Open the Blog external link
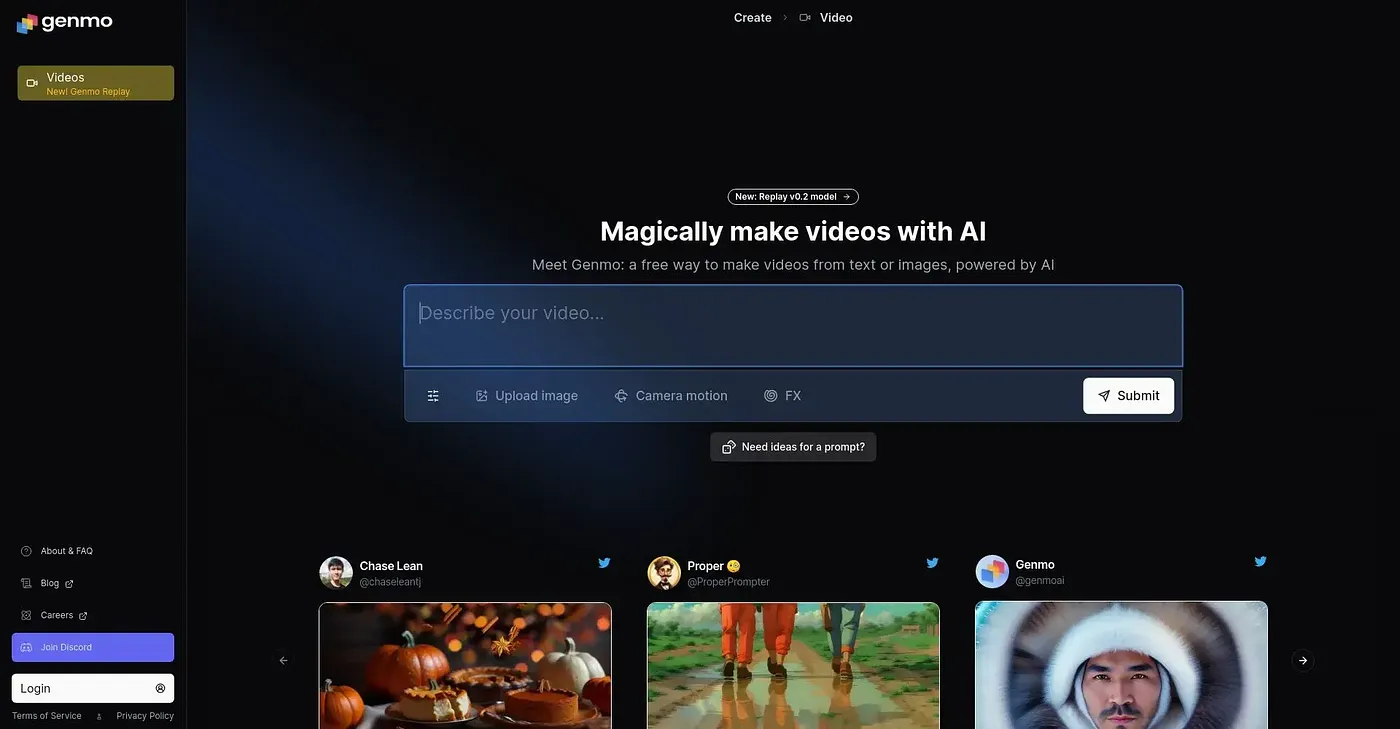 pos(47,583)
